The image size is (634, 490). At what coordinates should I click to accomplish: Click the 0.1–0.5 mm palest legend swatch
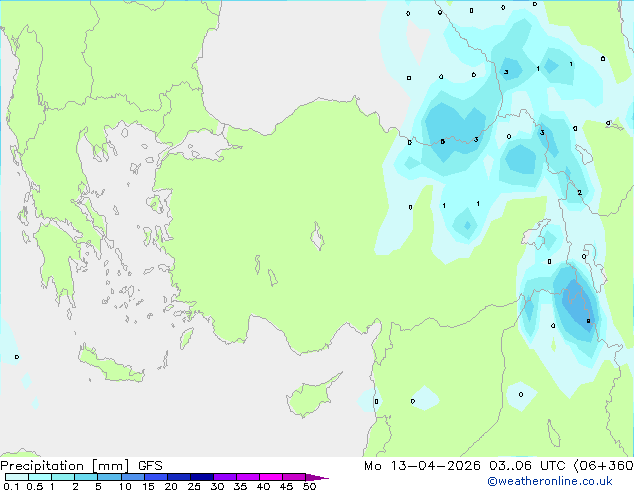tap(17, 477)
